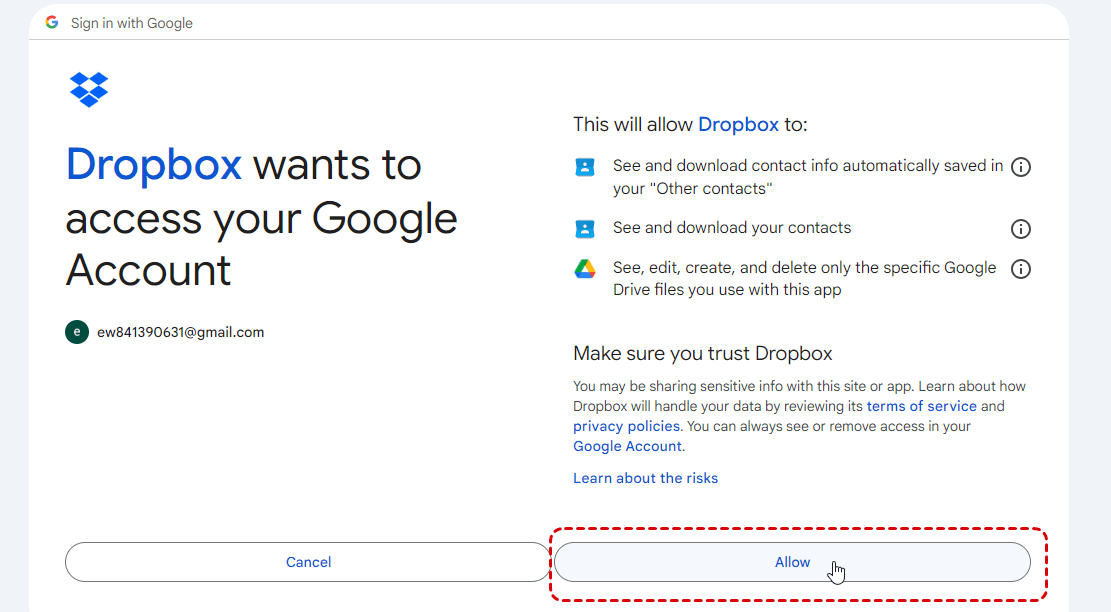
Task: Click the email ew841390631@gmail.com
Action: pos(181,332)
